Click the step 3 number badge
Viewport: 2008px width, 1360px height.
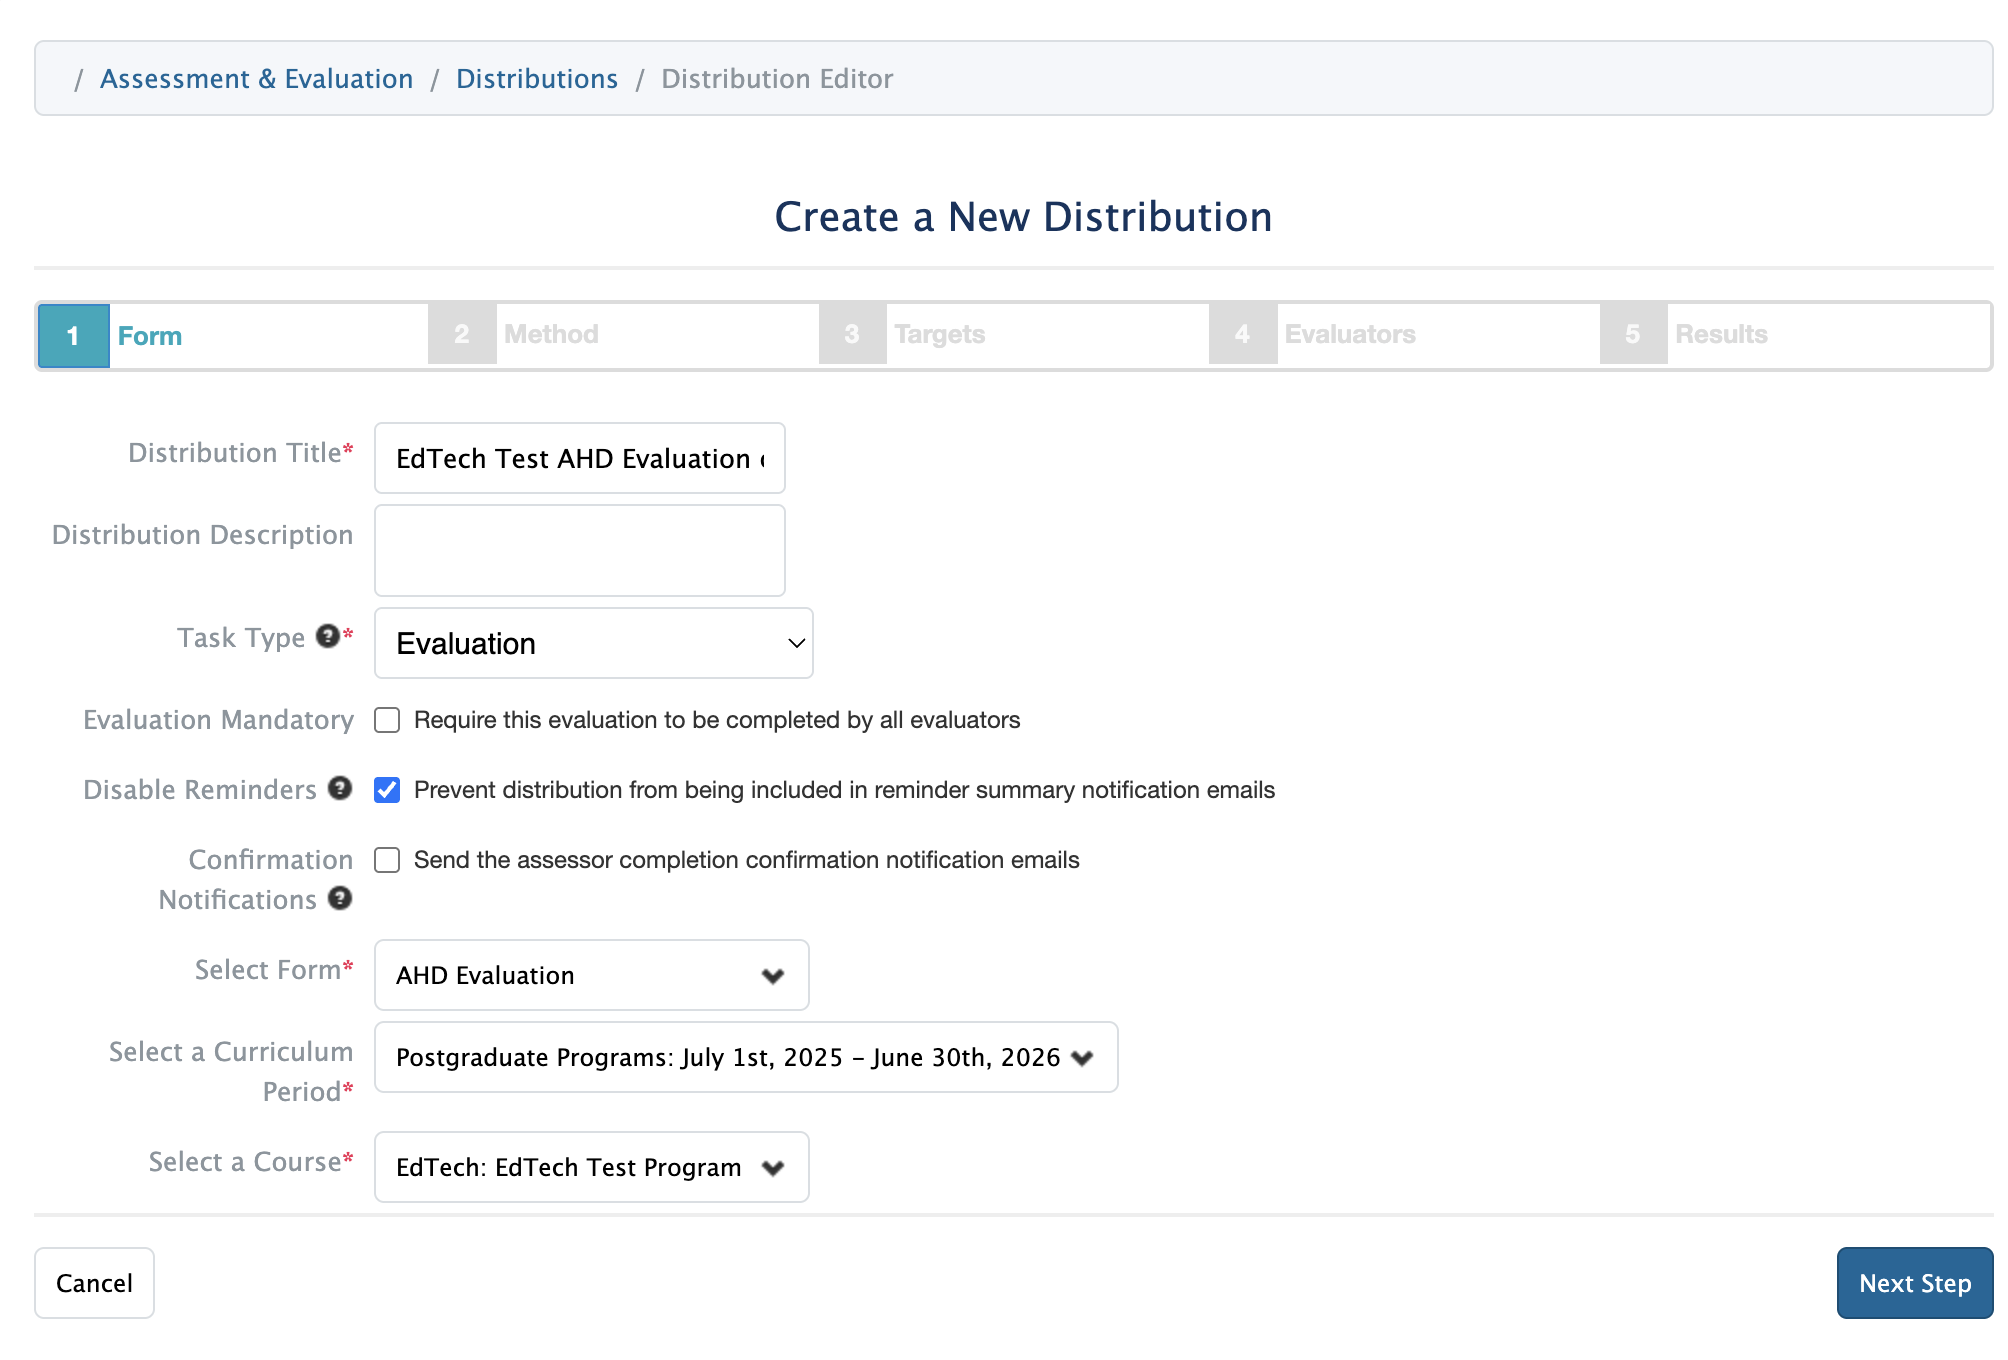852,334
